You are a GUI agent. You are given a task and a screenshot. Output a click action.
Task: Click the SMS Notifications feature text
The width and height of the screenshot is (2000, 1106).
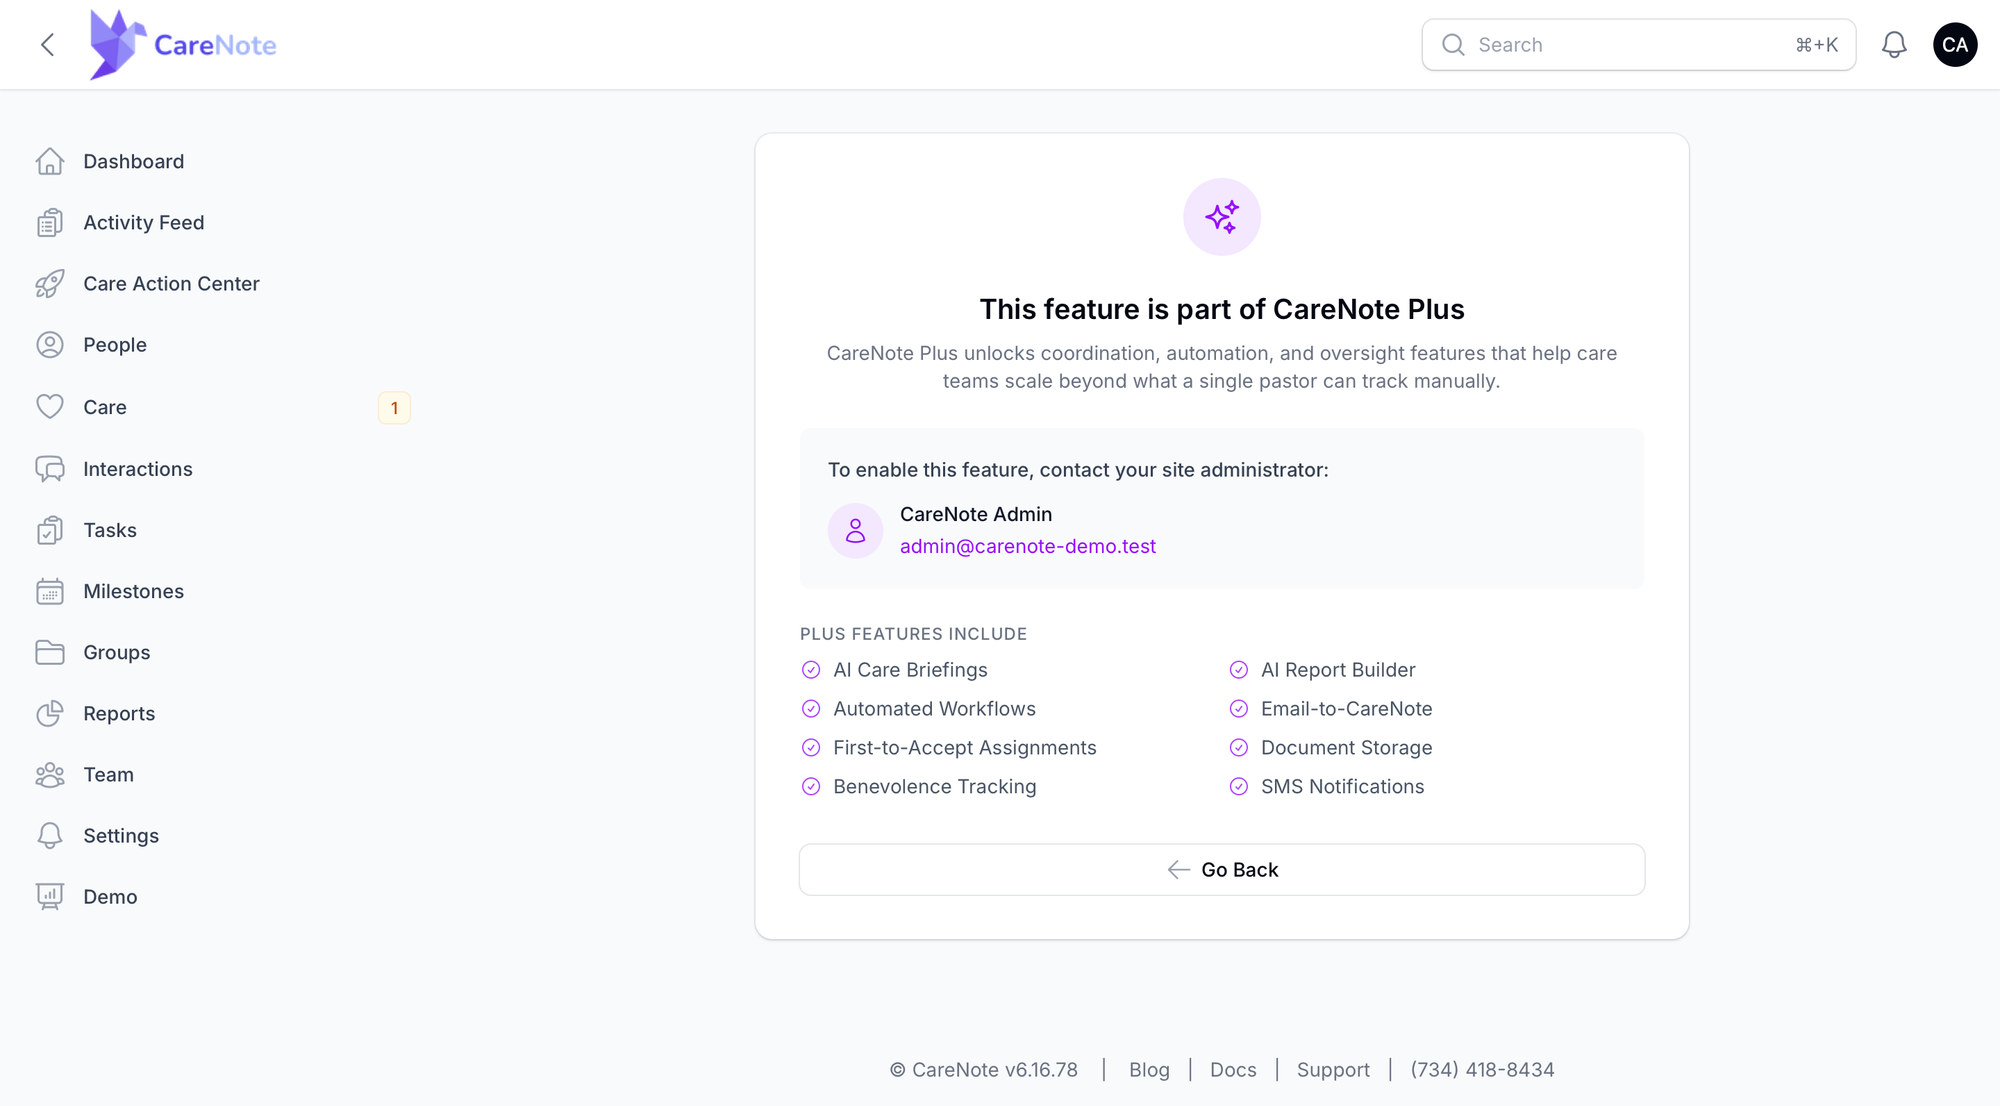(1342, 787)
